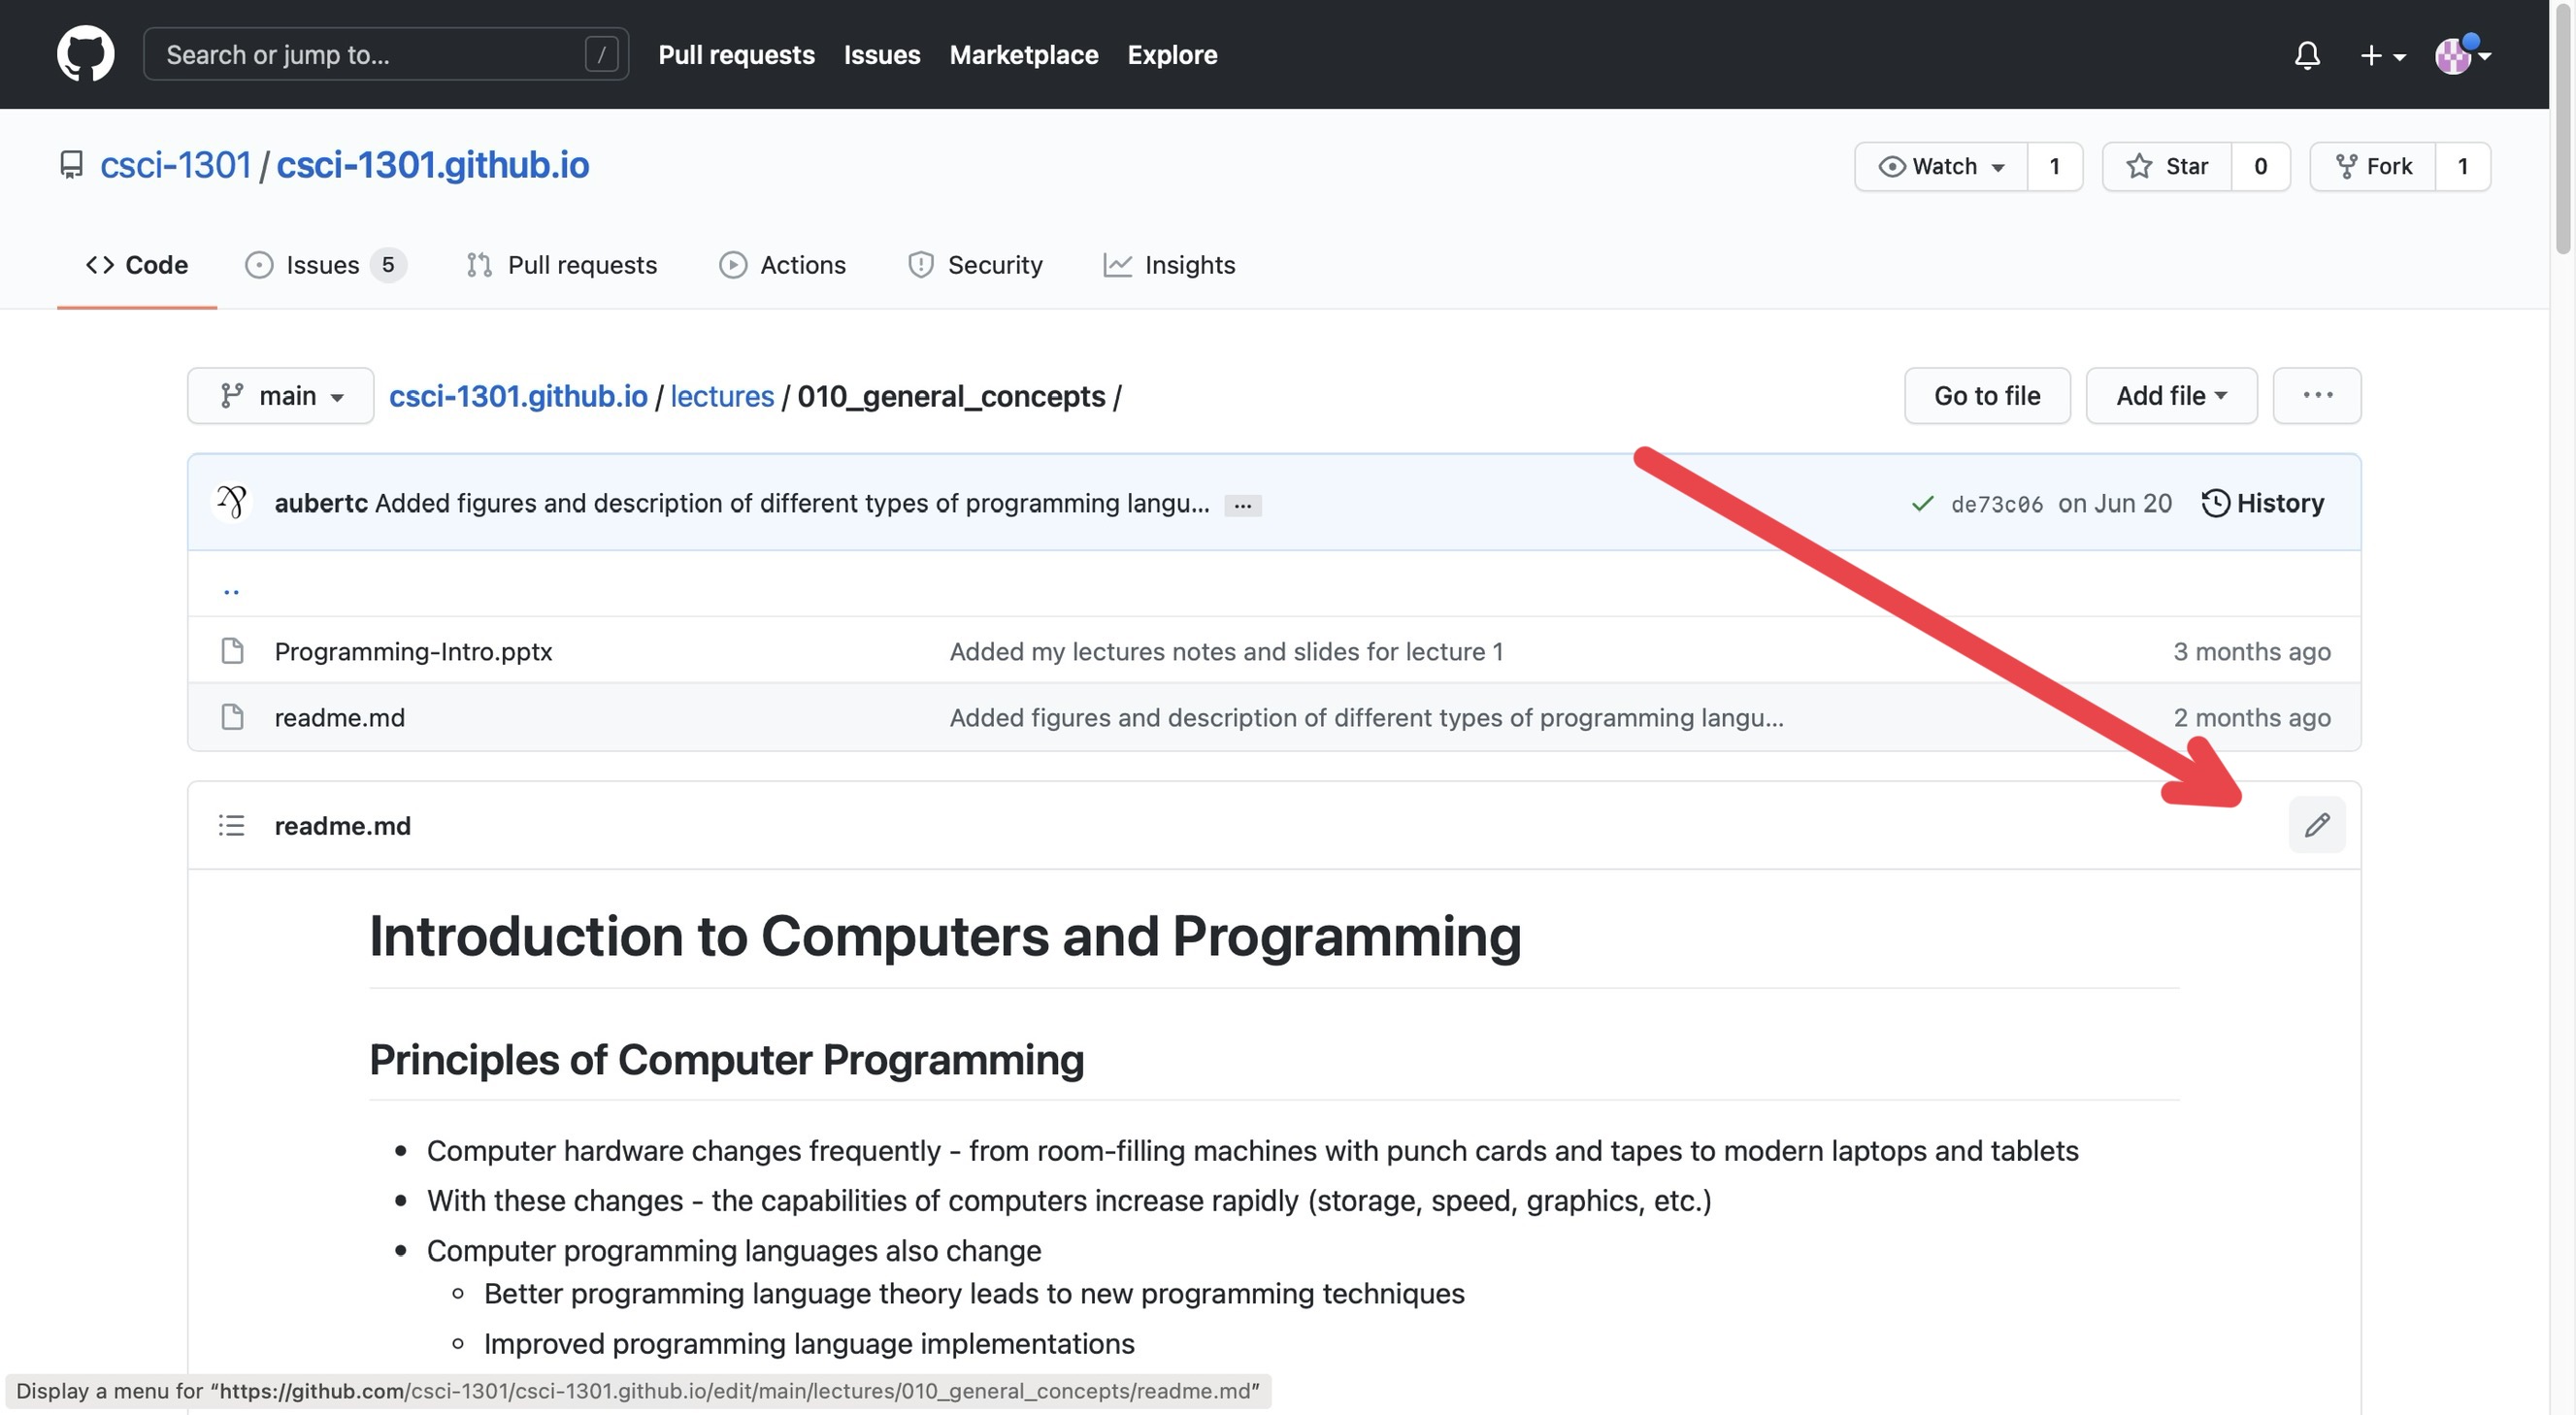The height and width of the screenshot is (1415, 2576).
Task: Open the notifications bell
Action: 2306,55
